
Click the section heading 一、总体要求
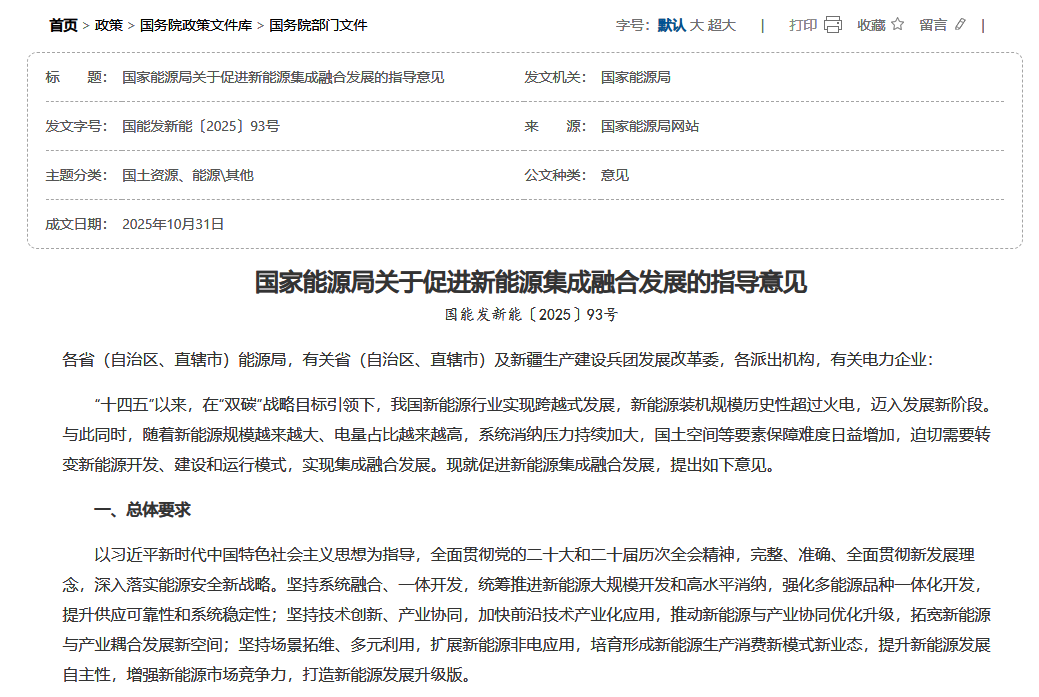point(142,510)
